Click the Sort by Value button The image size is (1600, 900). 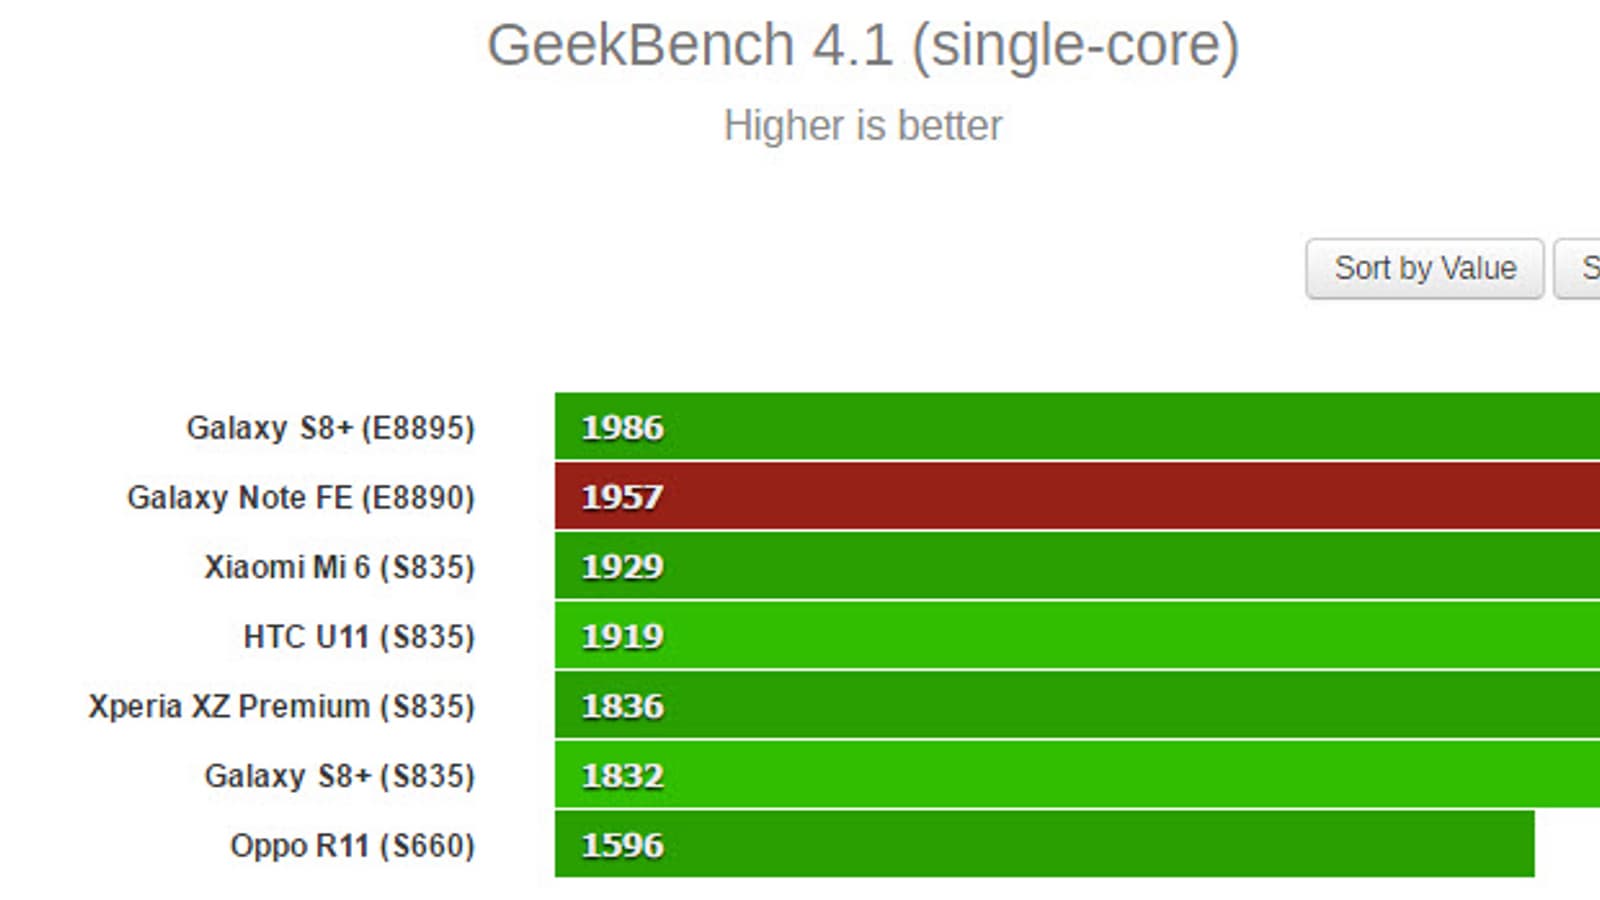(x=1424, y=268)
